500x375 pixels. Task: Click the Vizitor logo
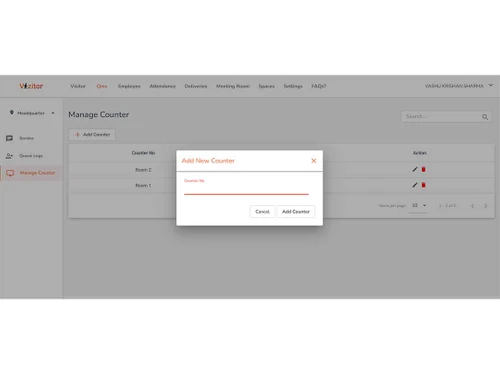[31, 86]
